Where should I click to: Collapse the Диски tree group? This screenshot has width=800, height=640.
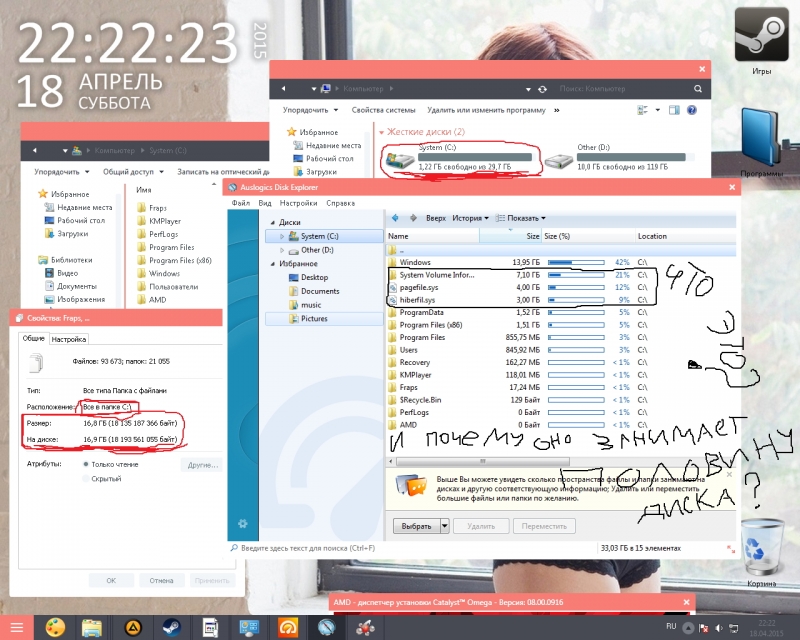click(x=272, y=223)
